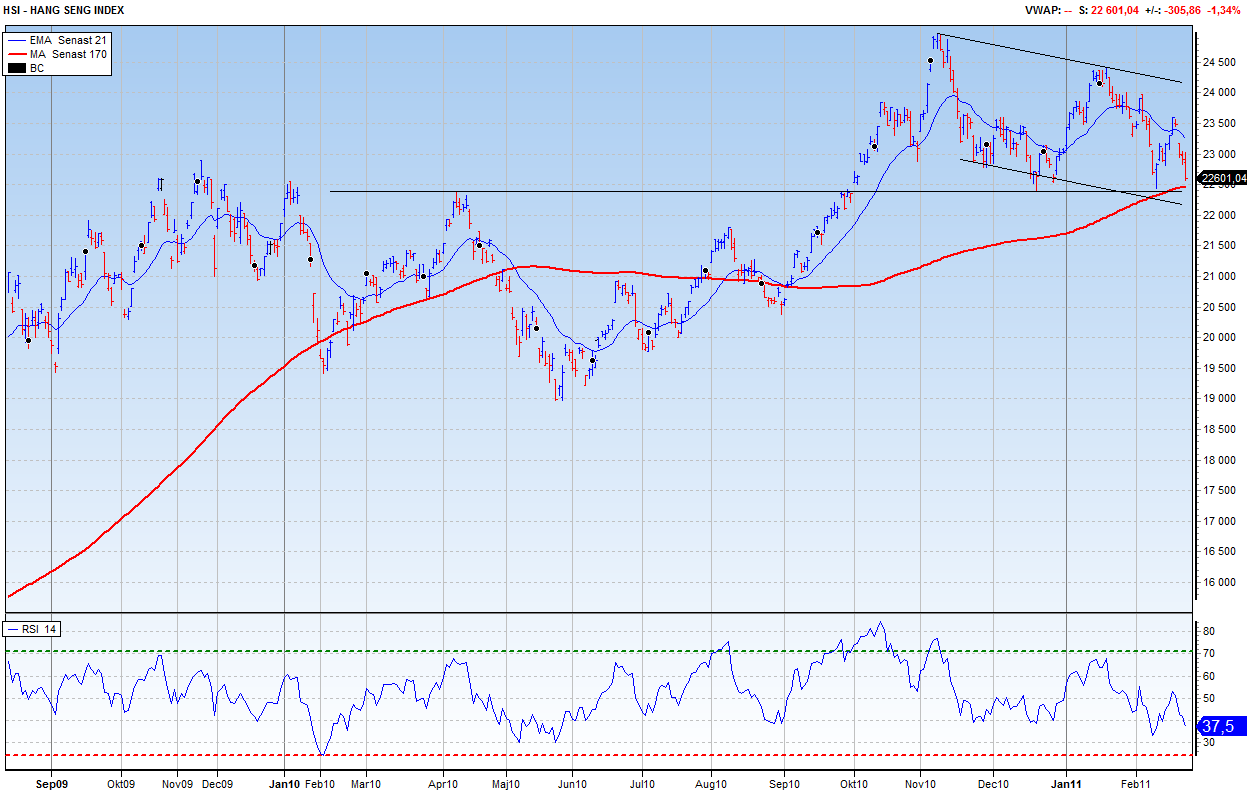Screen dimensions: 1247x791
Task: Click the VWAP label in header
Action: click(x=1041, y=10)
